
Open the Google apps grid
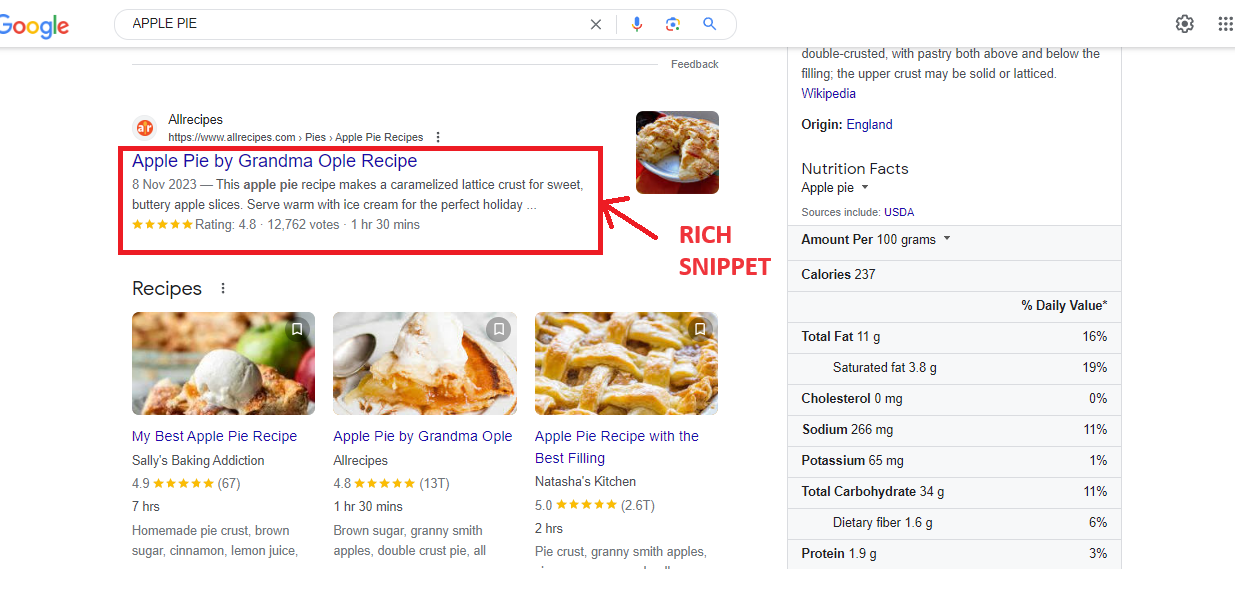tap(1225, 24)
